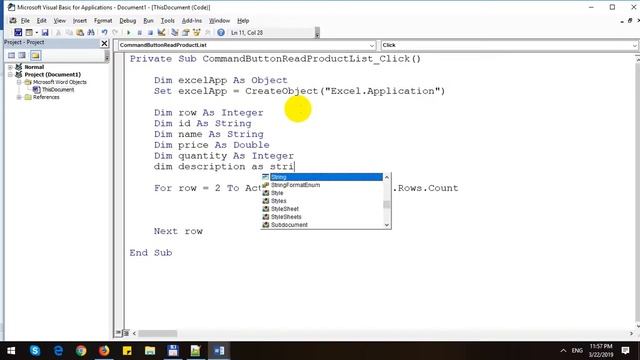The image size is (640, 360).
Task: Choose StringFormatEnum in the autocomplete list
Action: tap(322, 185)
